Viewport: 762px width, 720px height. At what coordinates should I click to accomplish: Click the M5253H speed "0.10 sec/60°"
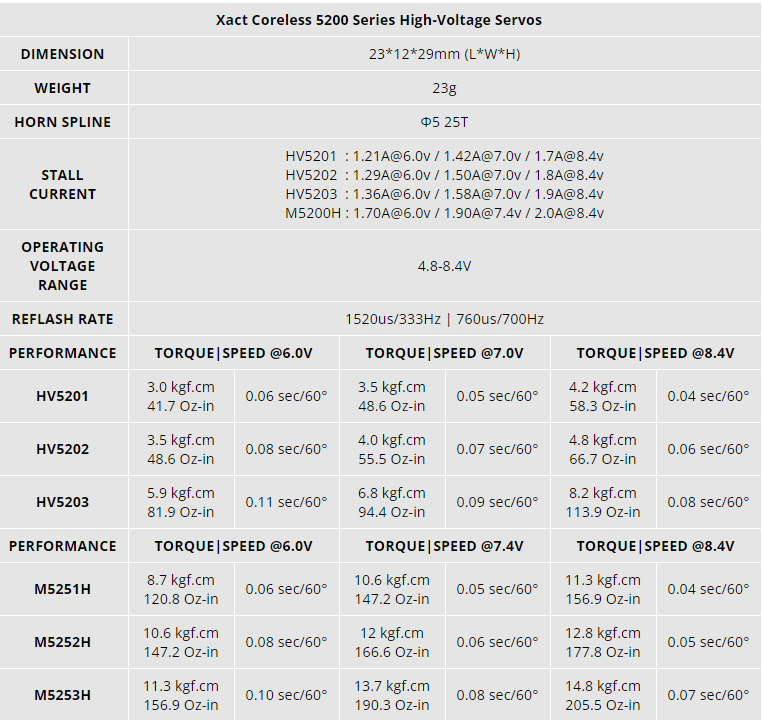point(286,695)
